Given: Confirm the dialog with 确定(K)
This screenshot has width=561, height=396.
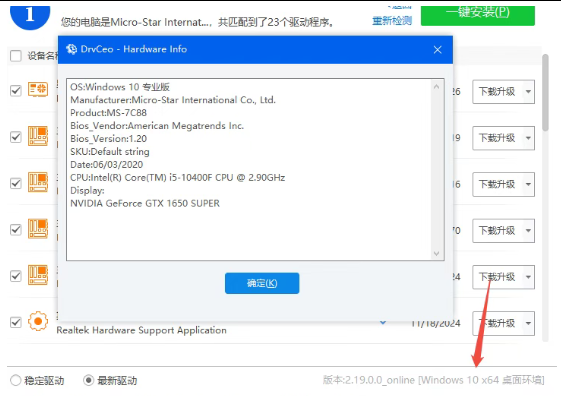Looking at the screenshot, I should click(262, 283).
